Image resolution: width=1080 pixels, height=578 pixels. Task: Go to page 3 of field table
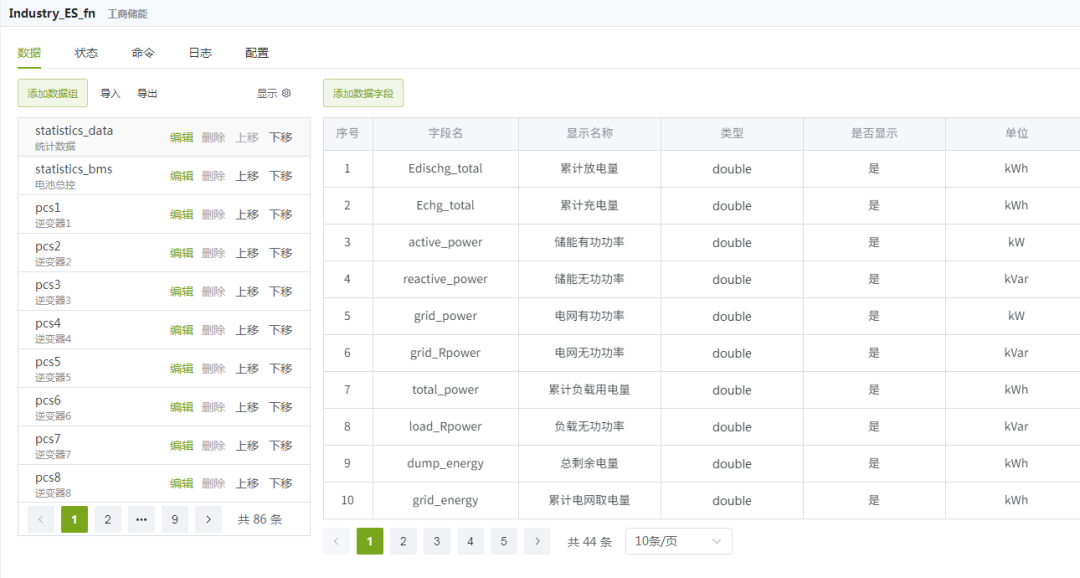tap(437, 541)
